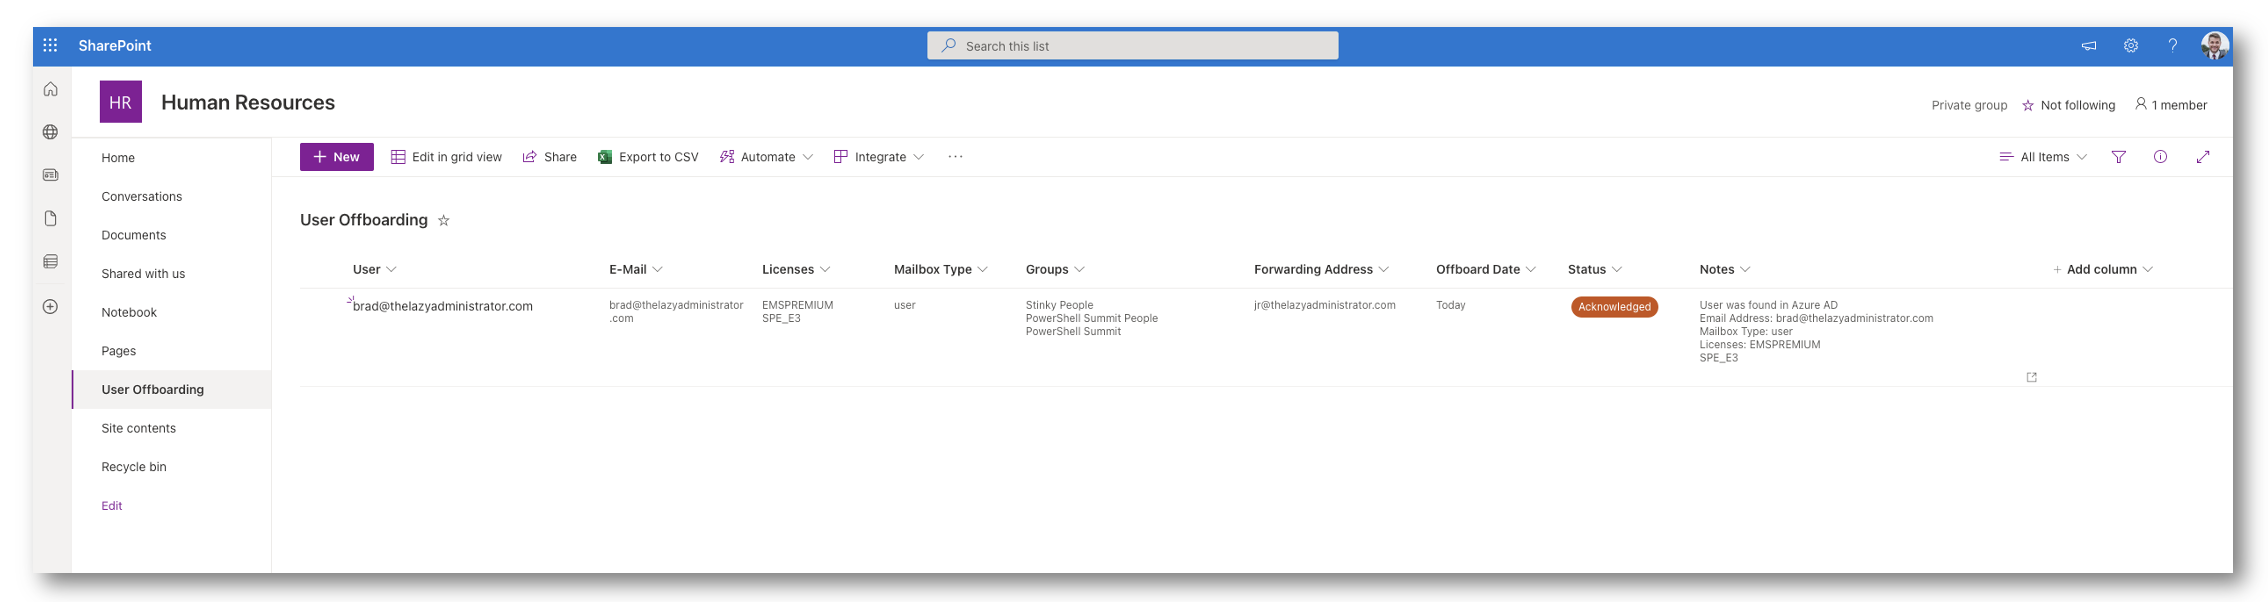Go to Documents in the left navigation

[134, 235]
